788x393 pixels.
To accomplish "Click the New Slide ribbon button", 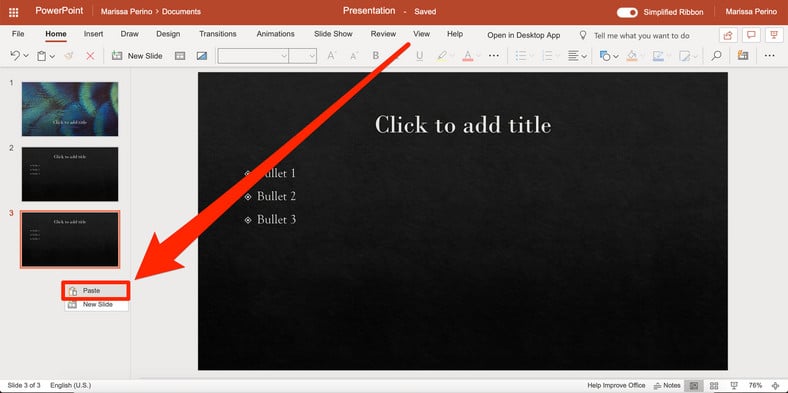I will coord(137,56).
